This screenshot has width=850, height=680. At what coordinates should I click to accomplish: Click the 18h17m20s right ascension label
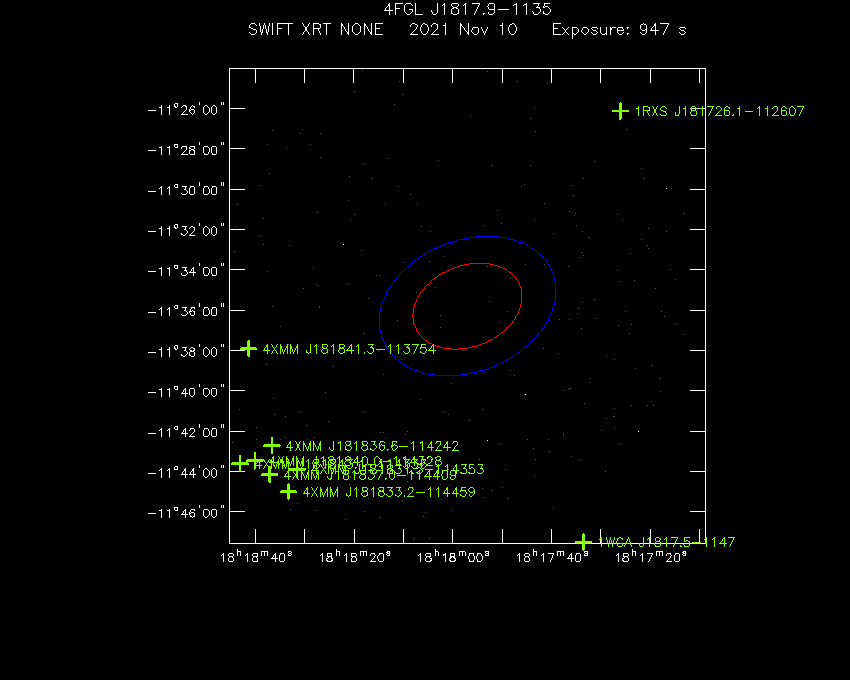pos(651,557)
